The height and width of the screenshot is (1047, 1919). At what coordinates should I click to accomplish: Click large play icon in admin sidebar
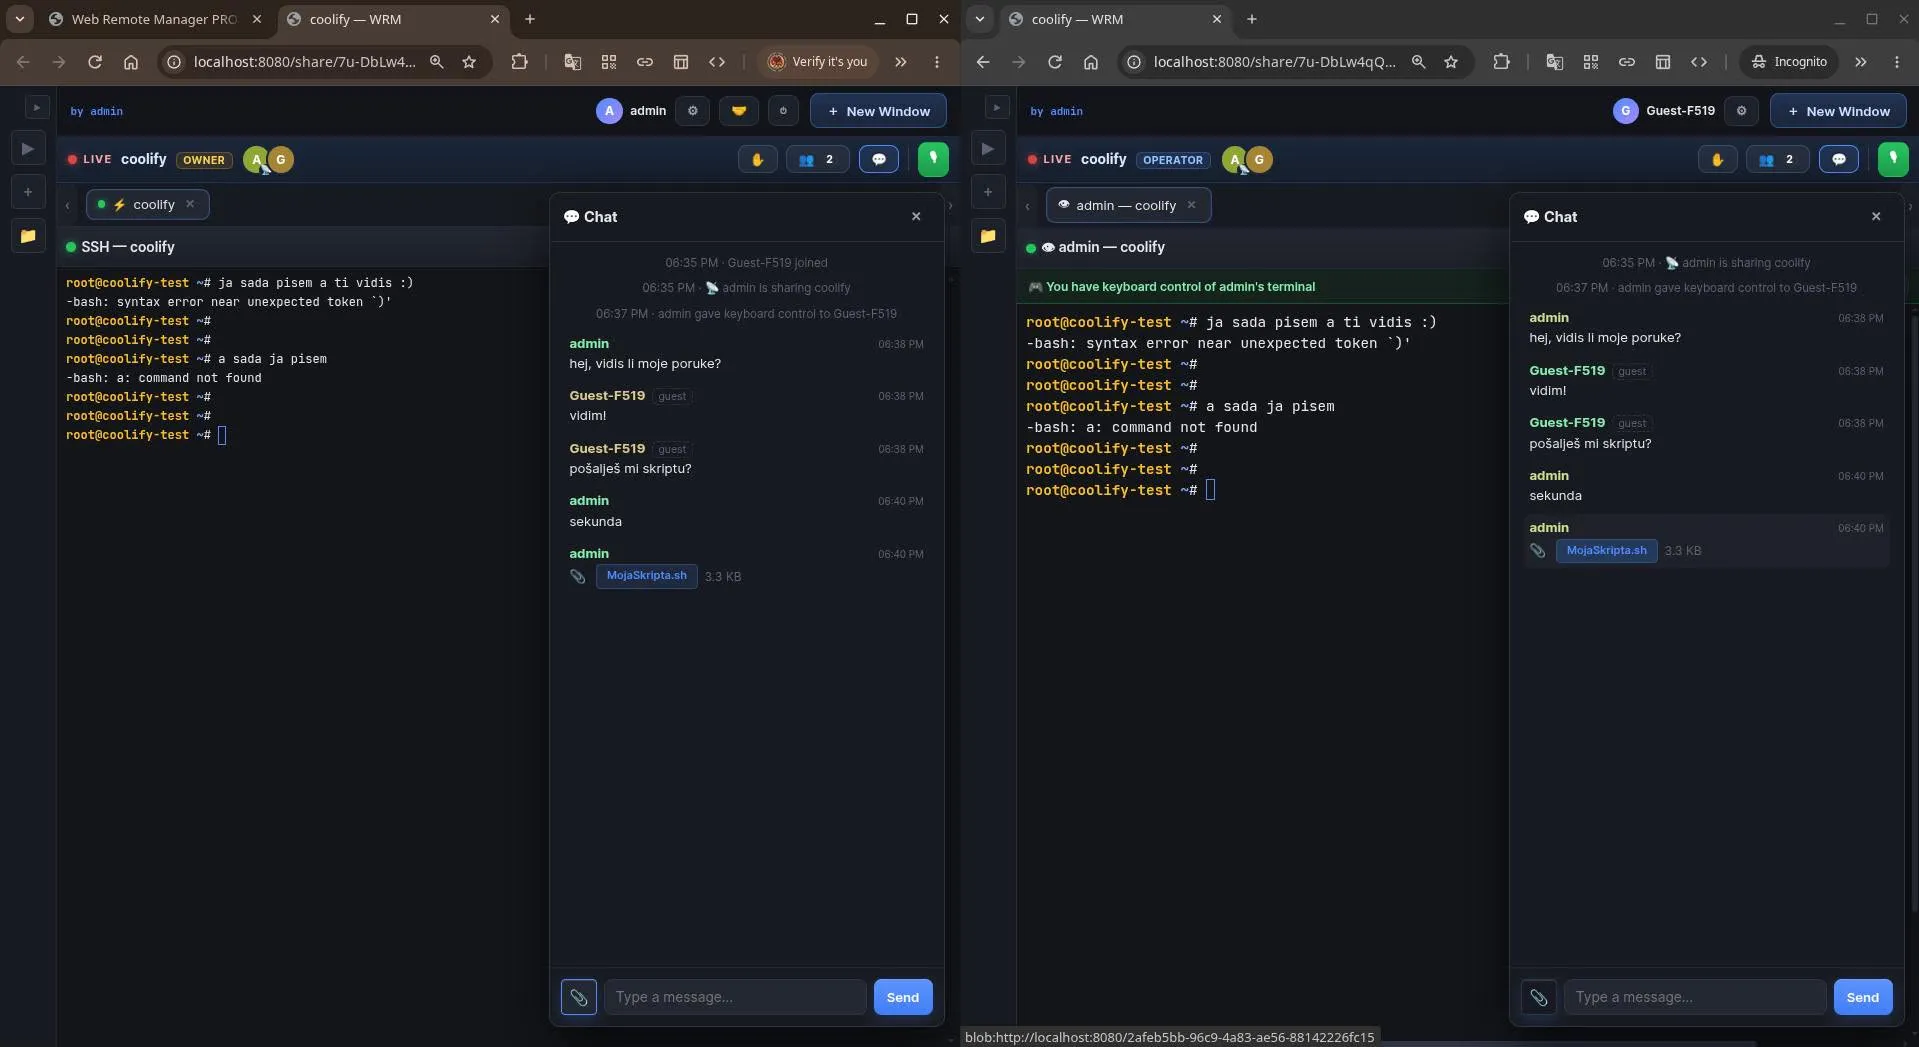28,149
